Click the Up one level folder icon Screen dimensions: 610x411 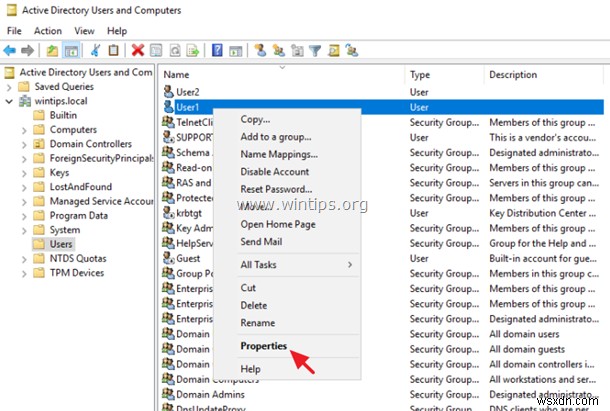point(52,51)
